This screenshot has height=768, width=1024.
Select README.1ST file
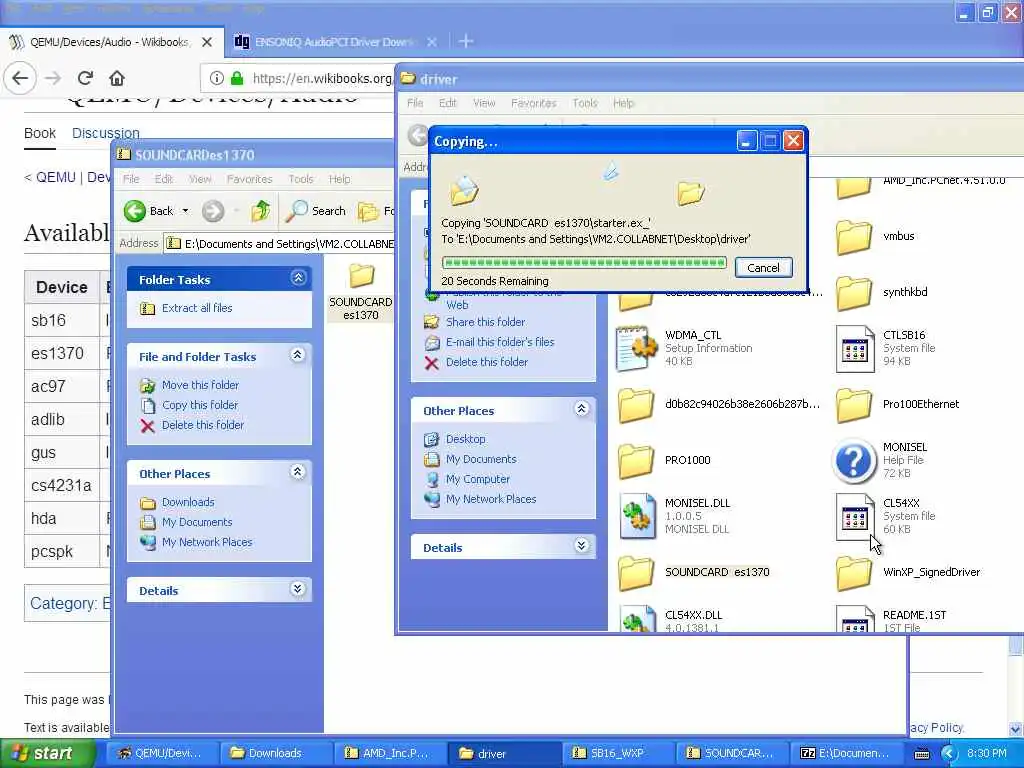[x=891, y=619]
